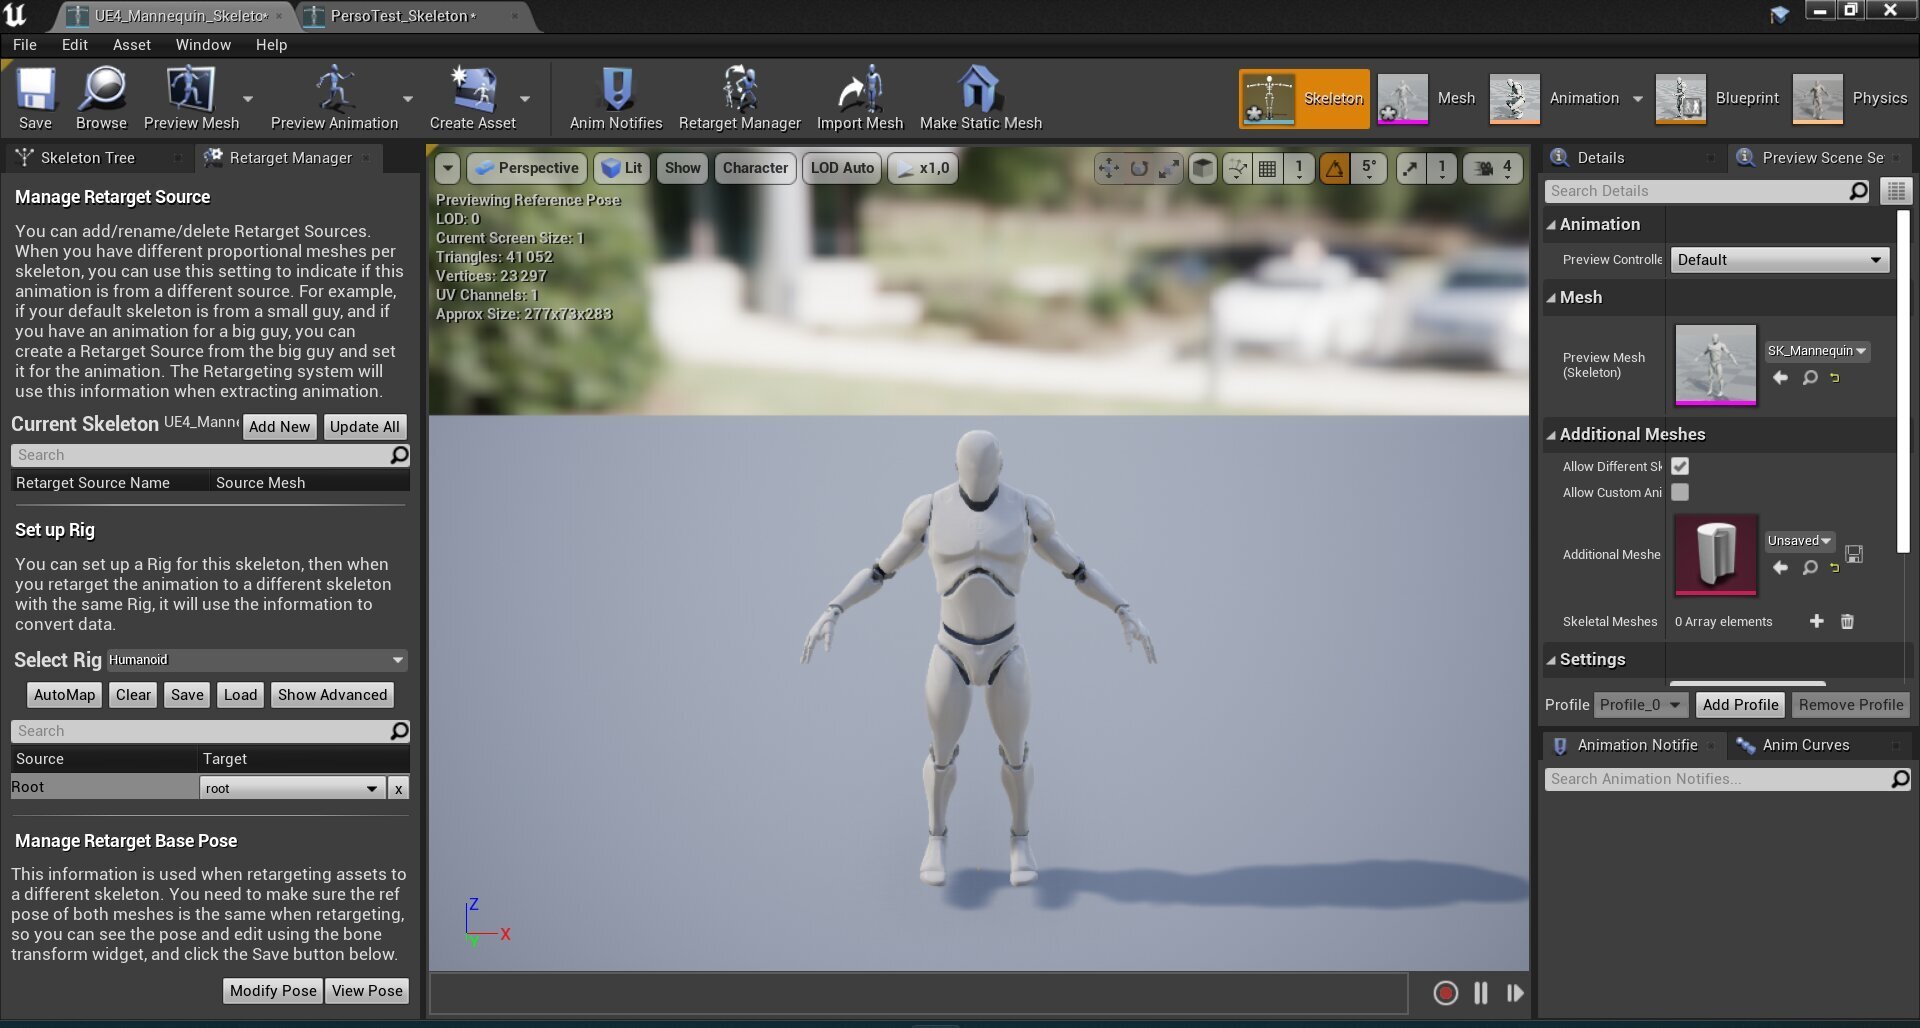The image size is (1920, 1028).
Task: Open the LOD Auto dropdown
Action: [x=842, y=168]
